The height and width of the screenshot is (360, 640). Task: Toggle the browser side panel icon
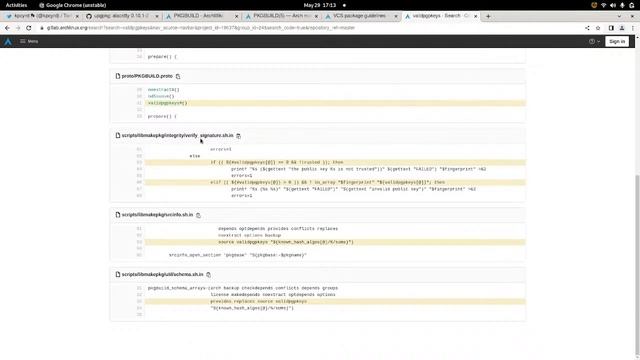click(611, 28)
